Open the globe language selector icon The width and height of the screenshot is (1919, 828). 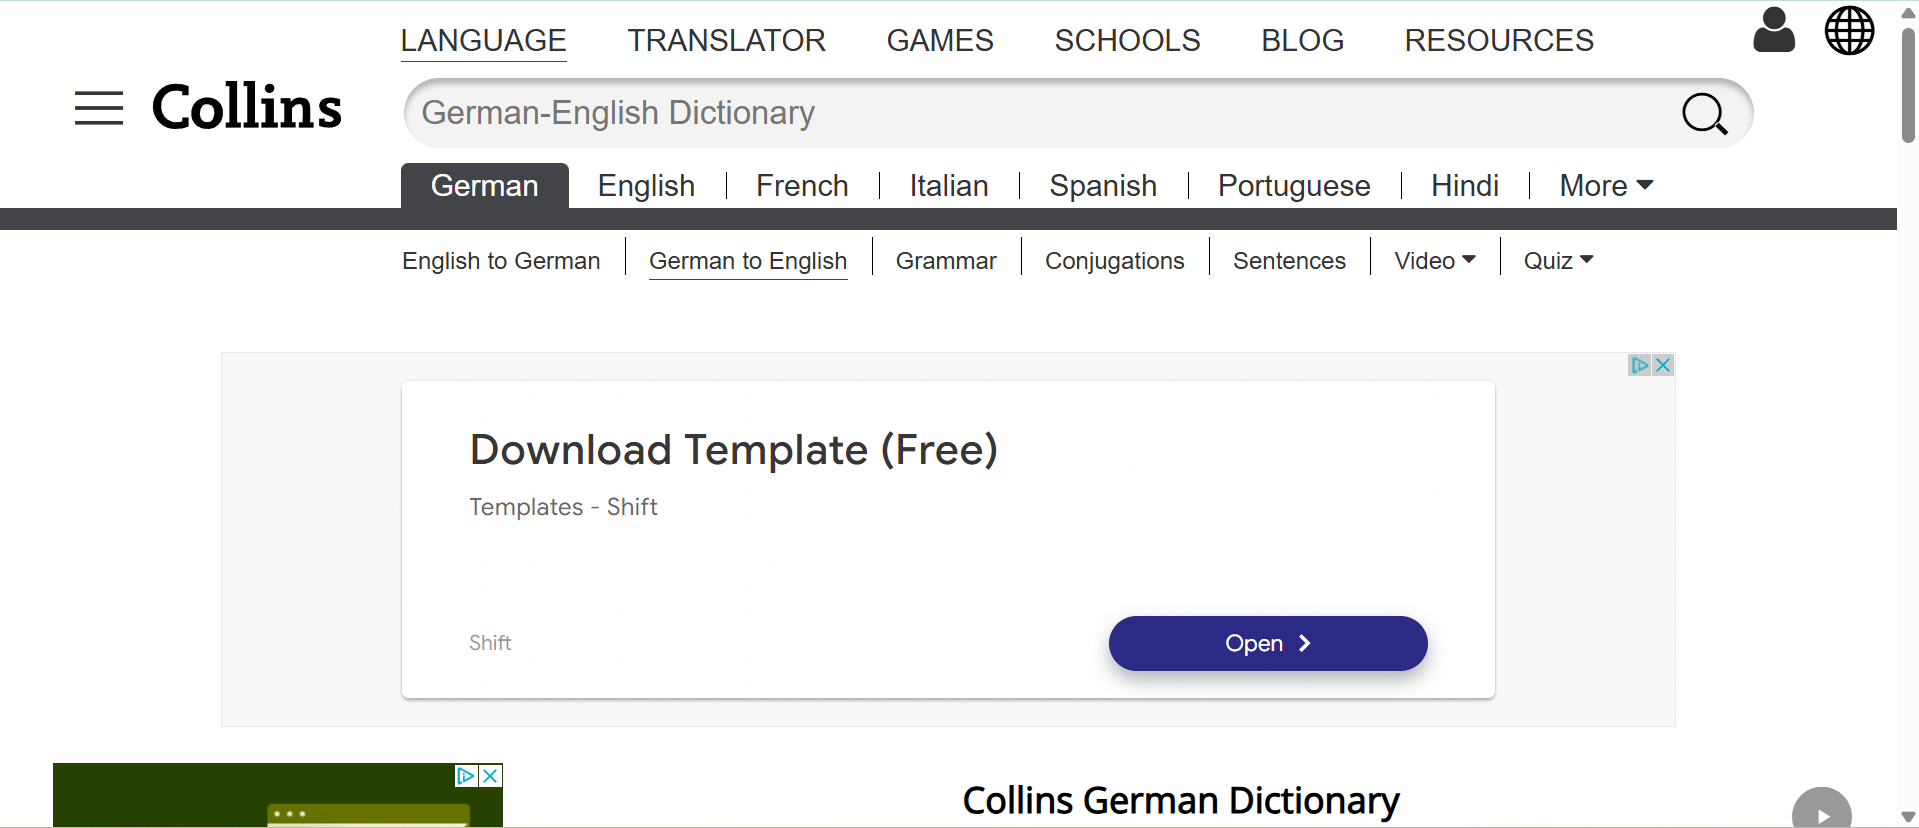coord(1849,30)
